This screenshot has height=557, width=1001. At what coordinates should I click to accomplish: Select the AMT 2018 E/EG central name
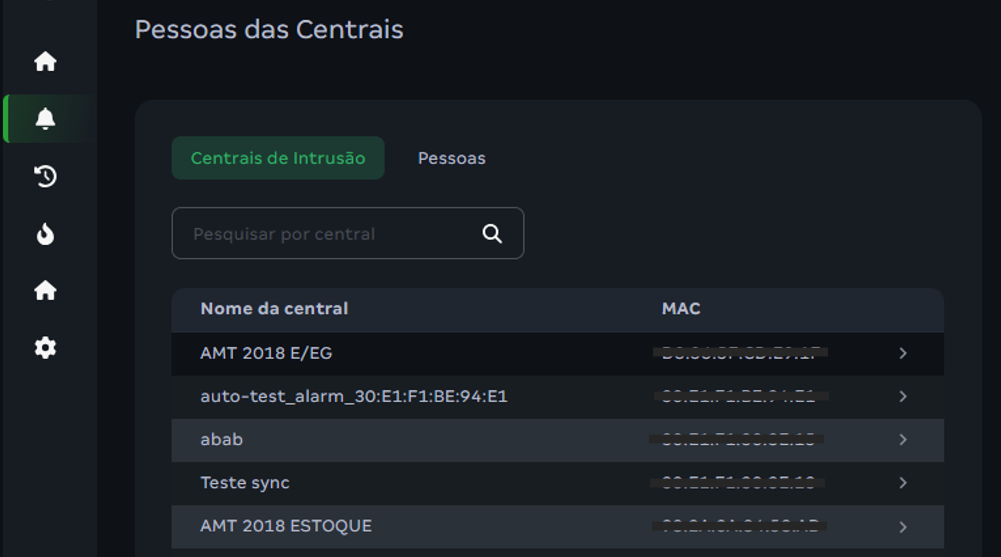tap(266, 353)
